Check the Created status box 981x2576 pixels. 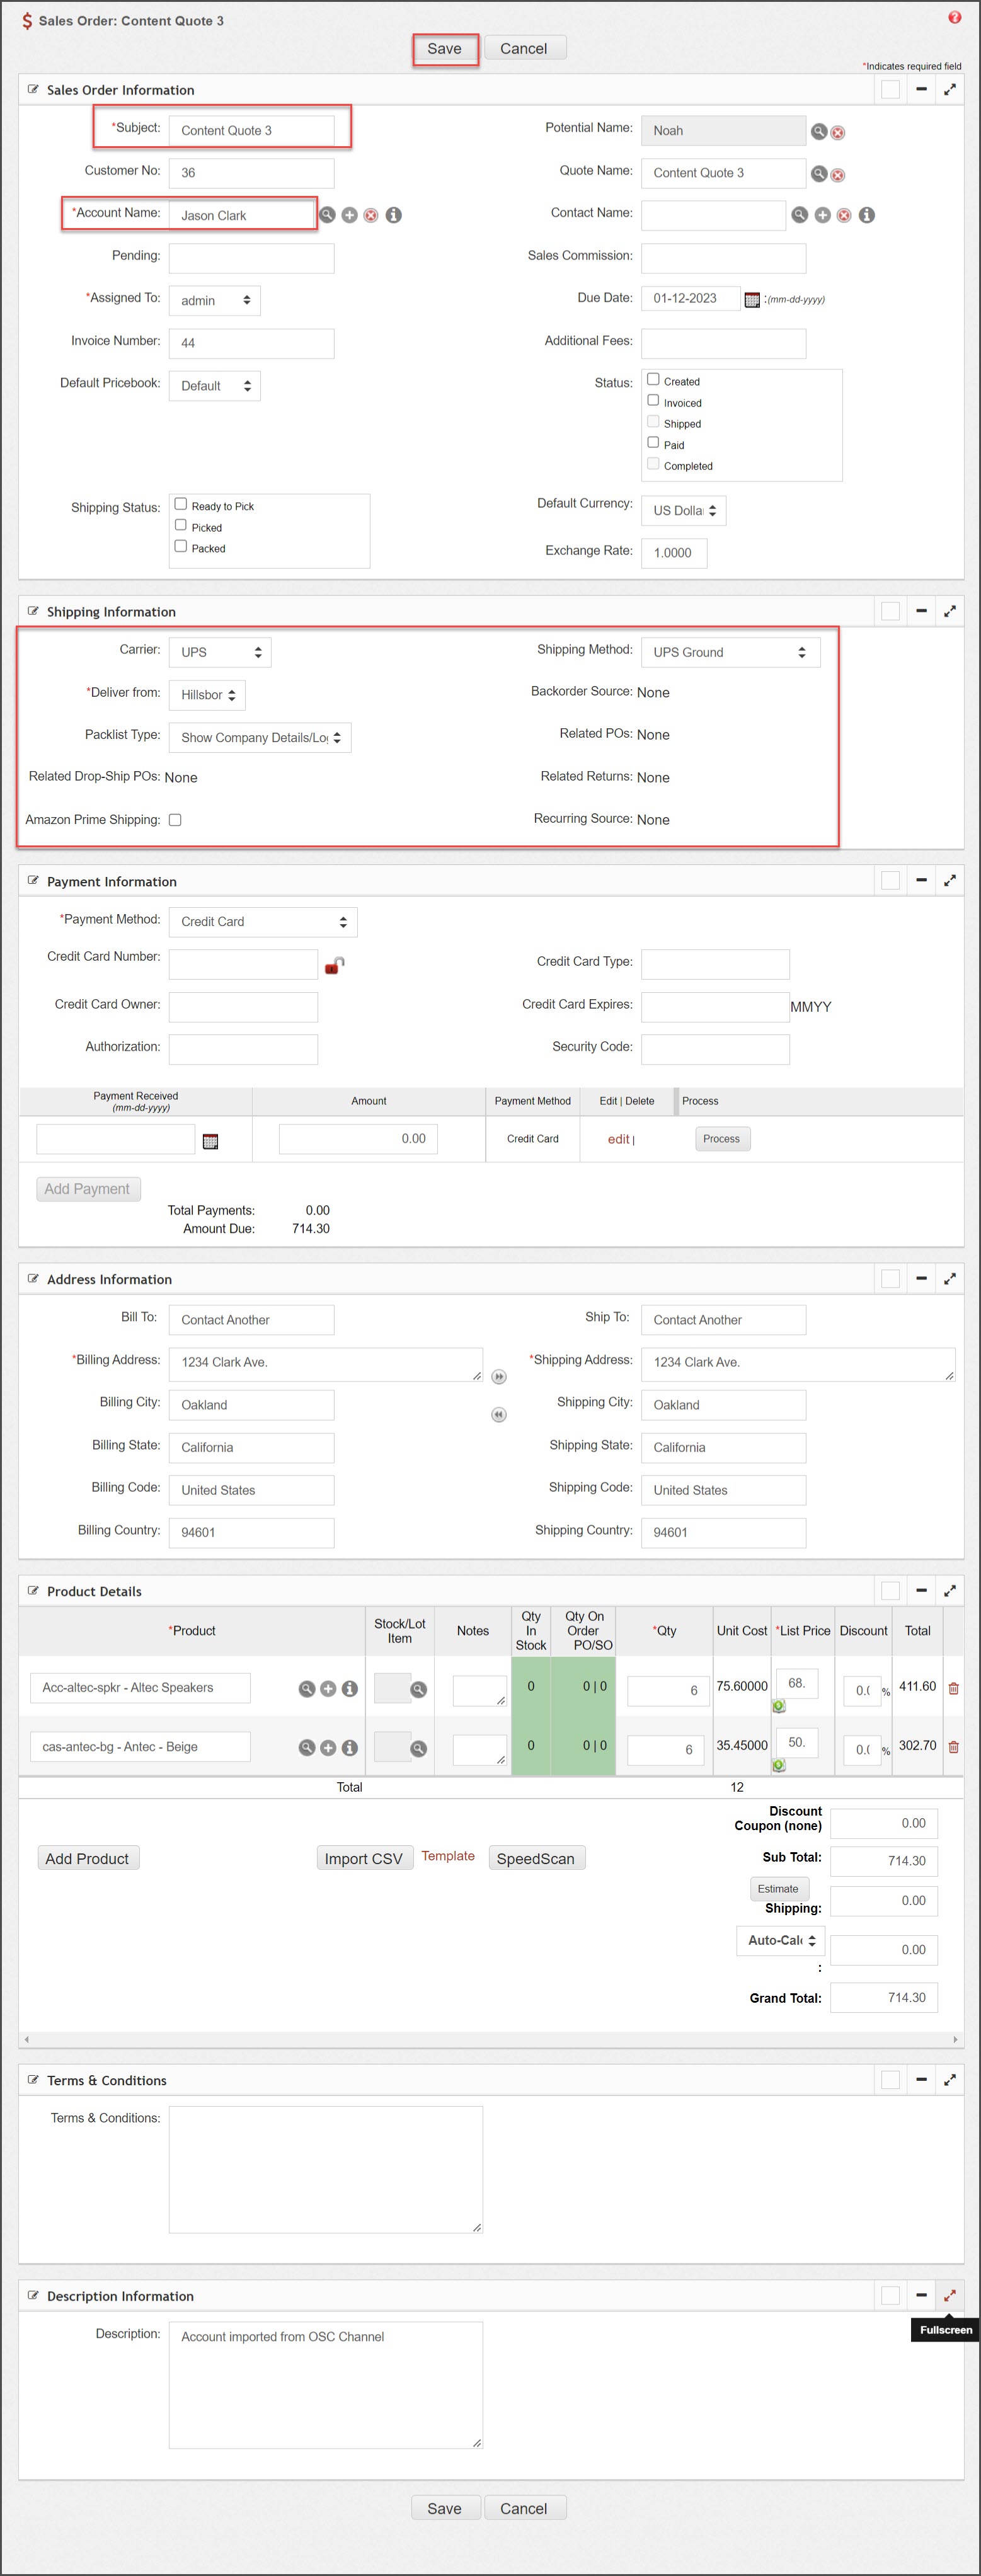[x=653, y=379]
